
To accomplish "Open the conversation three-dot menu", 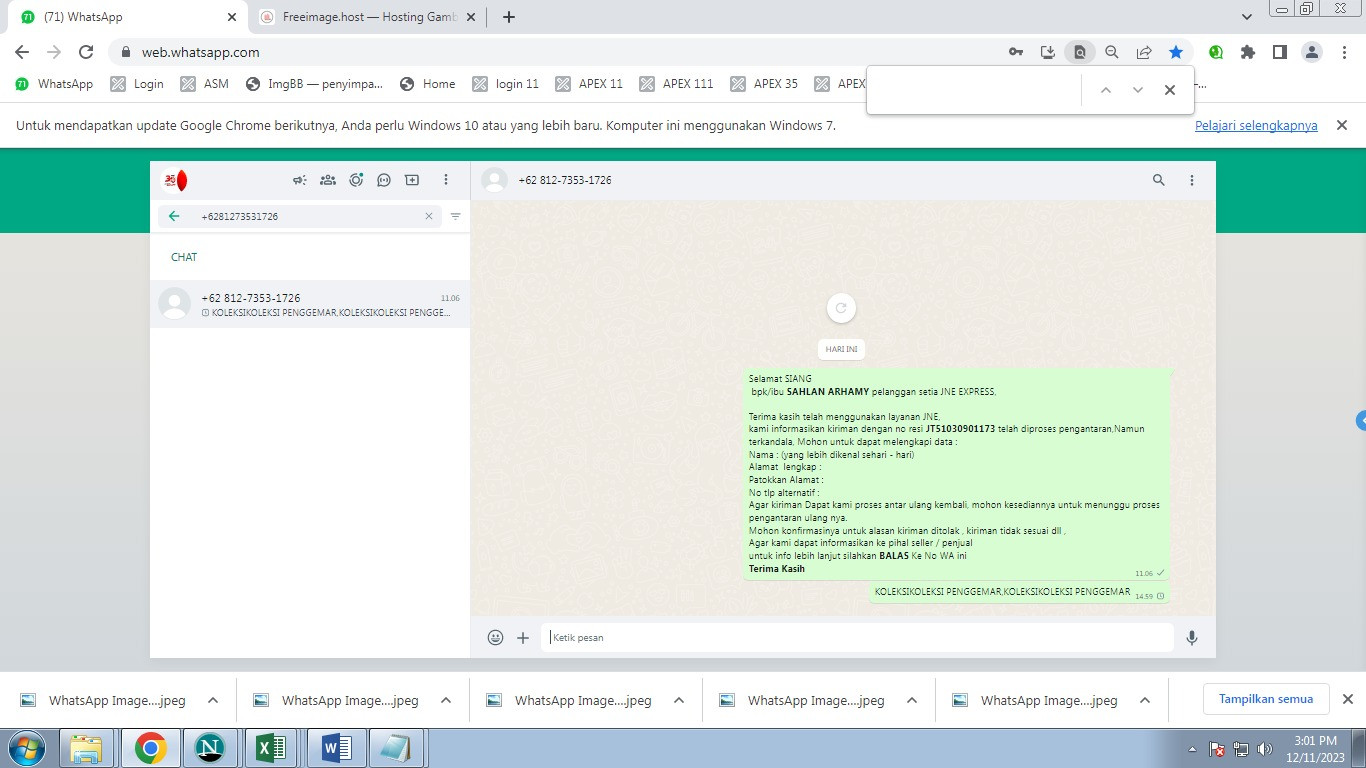I will [x=1192, y=180].
